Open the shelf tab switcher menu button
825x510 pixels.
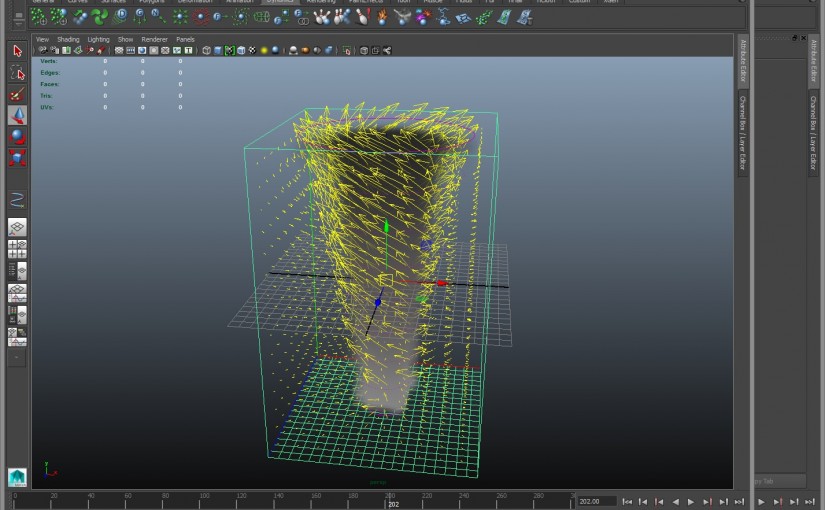pyautogui.click(x=18, y=14)
